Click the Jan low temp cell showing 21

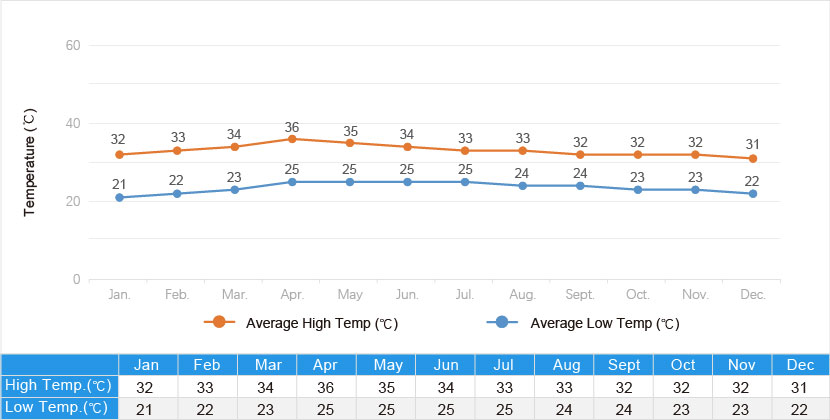148,408
